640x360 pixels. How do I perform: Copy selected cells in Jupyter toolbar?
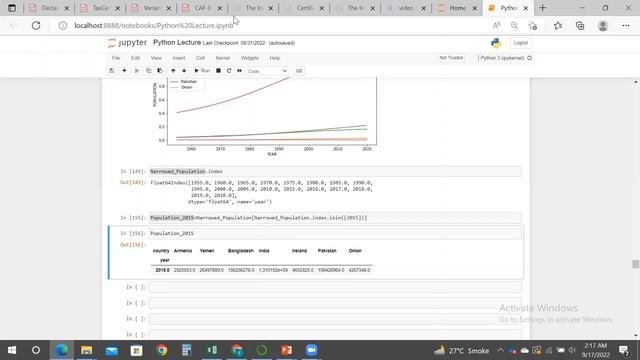(x=149, y=71)
